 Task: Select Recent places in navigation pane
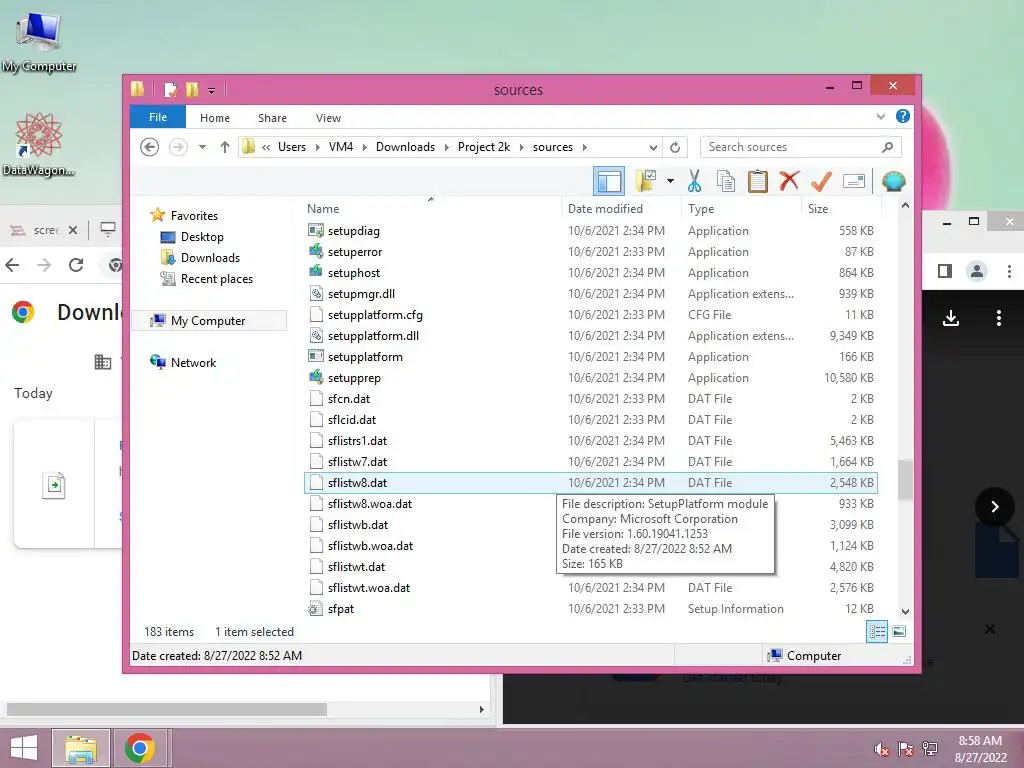point(216,279)
